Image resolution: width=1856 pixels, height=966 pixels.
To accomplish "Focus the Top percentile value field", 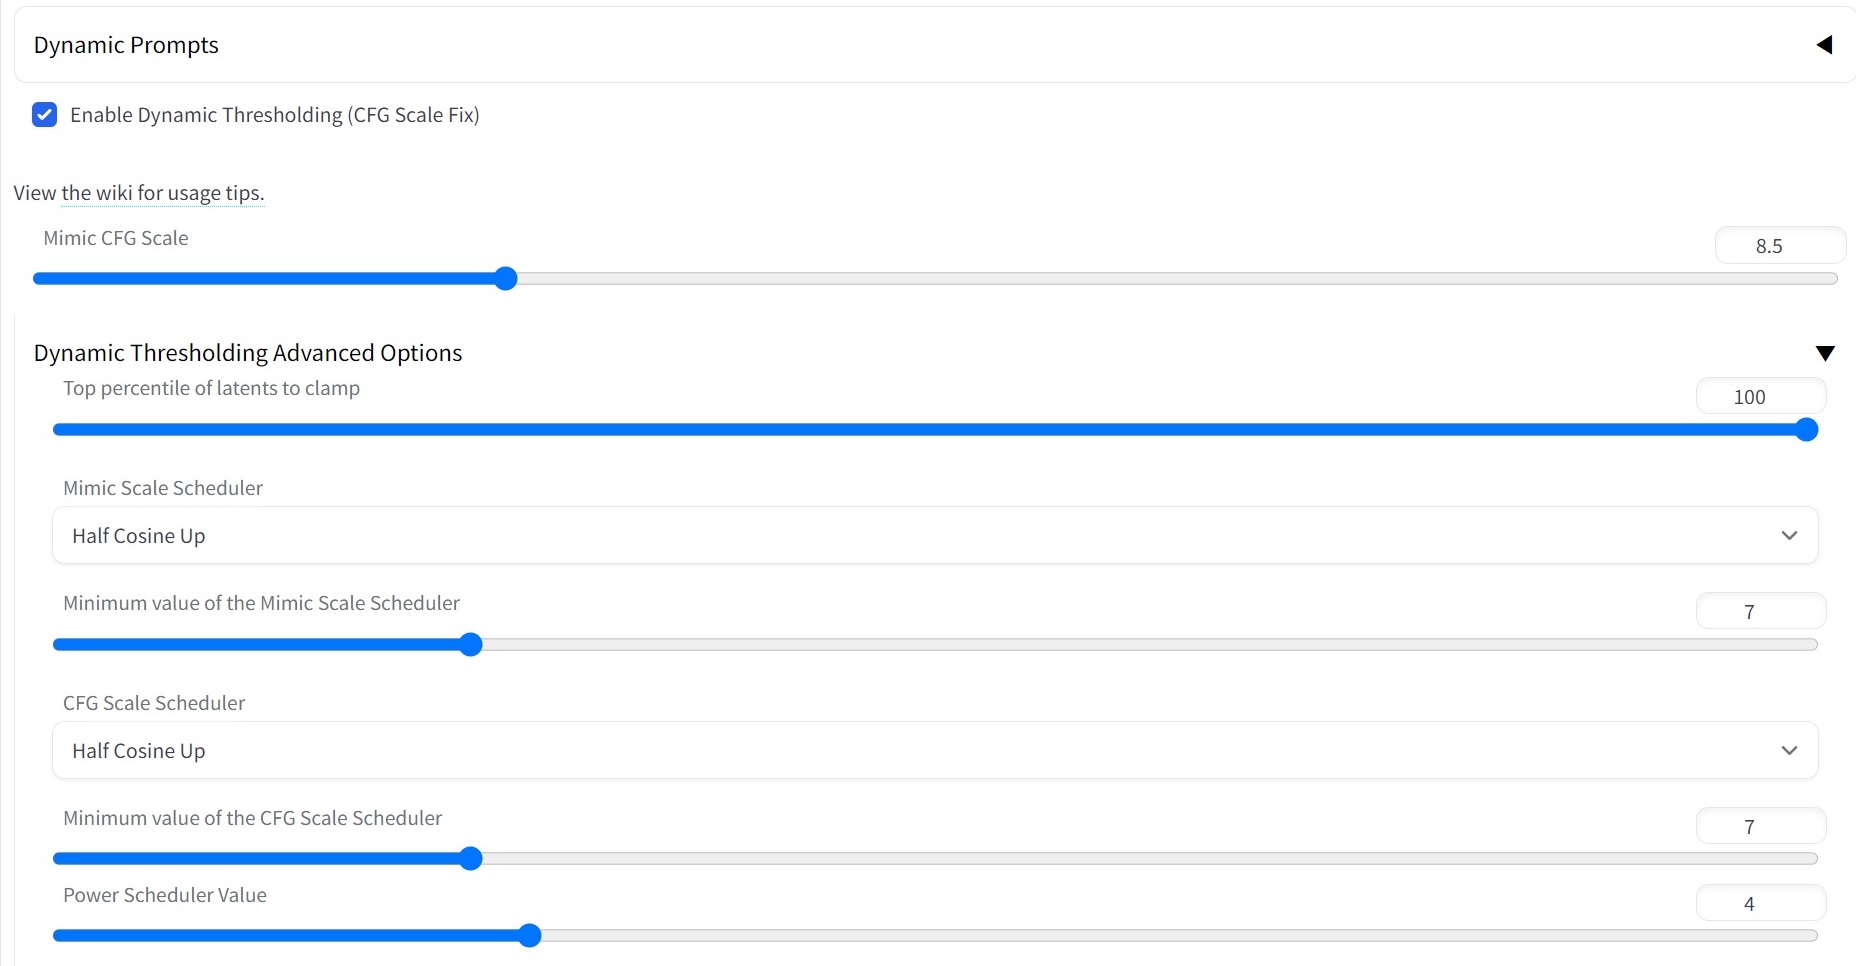I will tap(1760, 397).
